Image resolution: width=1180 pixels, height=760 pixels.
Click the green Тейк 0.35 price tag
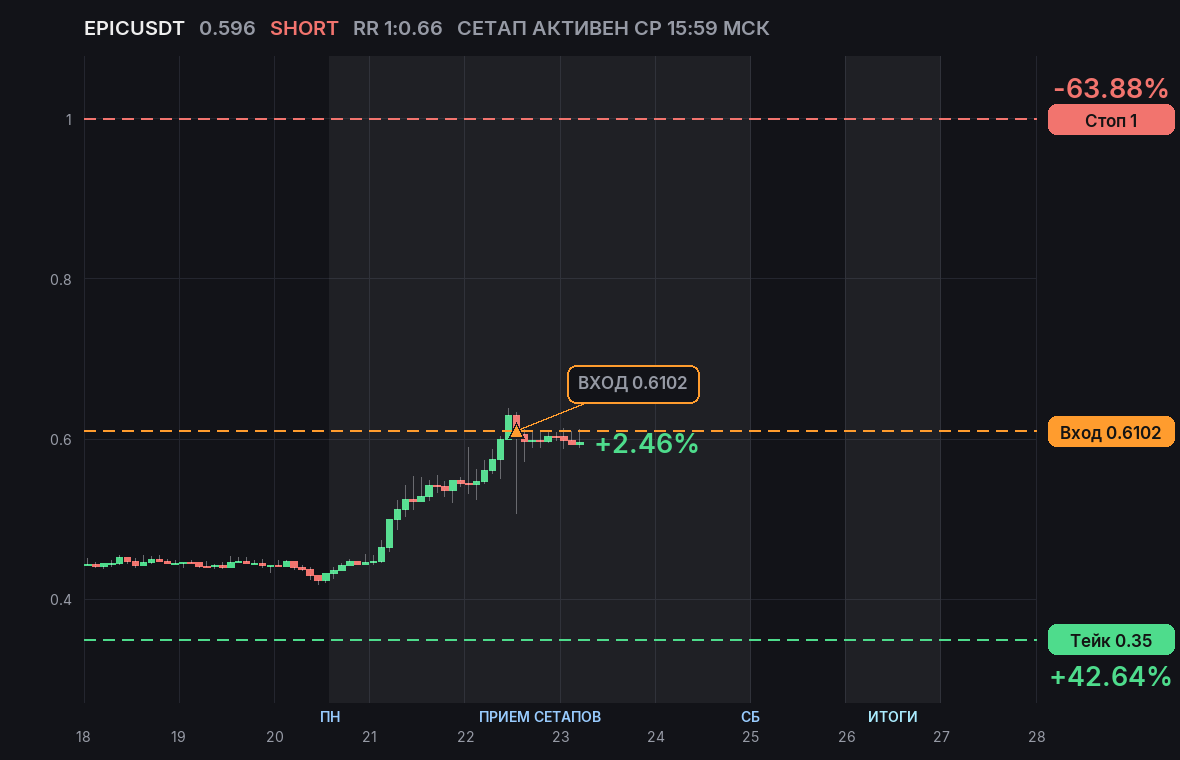coord(1111,640)
